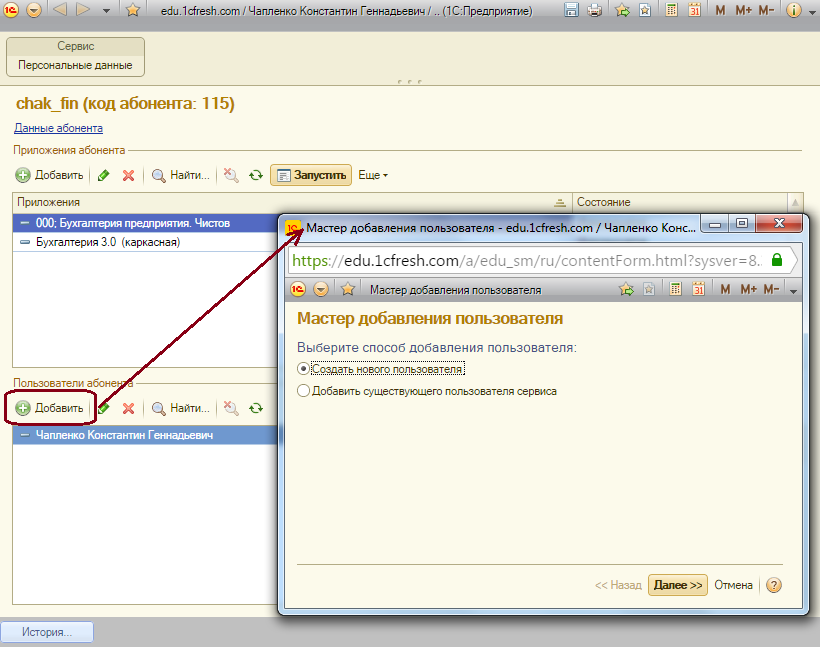Click favorites star in wizard toolbar
Image resolution: width=820 pixels, height=647 pixels.
(348, 289)
